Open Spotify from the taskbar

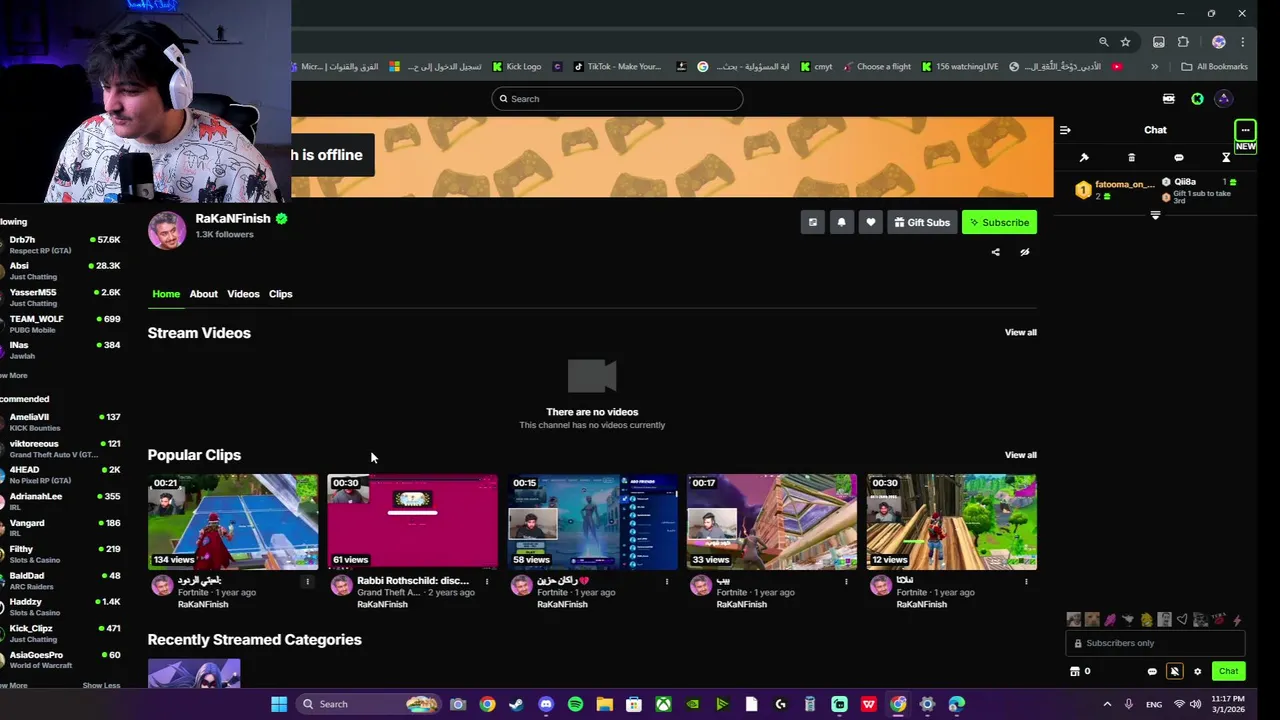[575, 704]
